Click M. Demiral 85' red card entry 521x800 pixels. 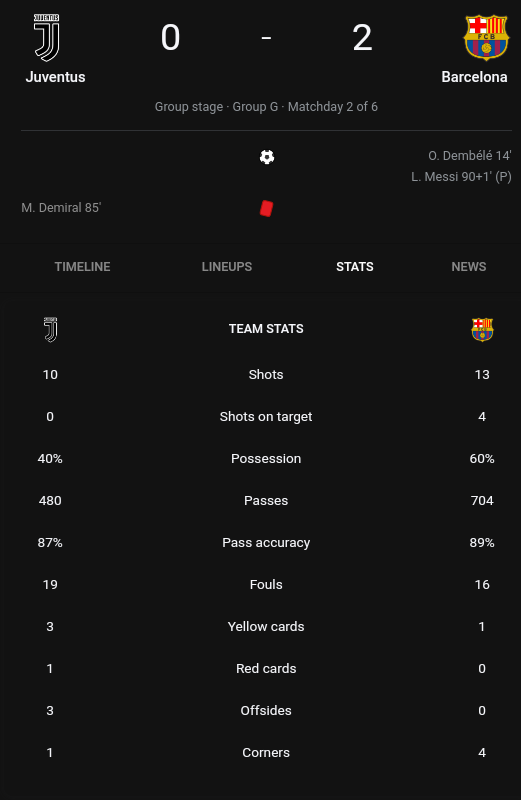tap(61, 208)
